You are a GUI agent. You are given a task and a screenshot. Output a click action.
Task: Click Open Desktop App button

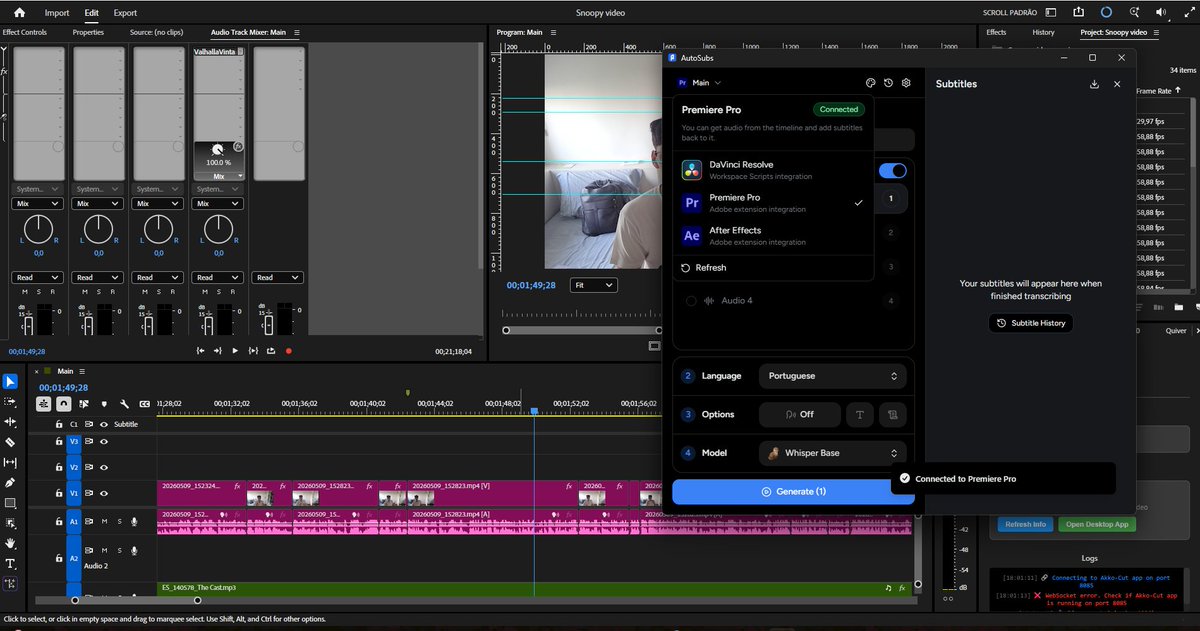click(x=1097, y=524)
